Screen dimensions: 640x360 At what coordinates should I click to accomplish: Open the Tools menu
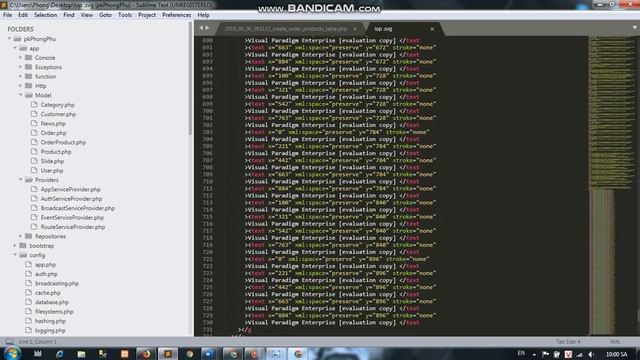click(x=124, y=15)
